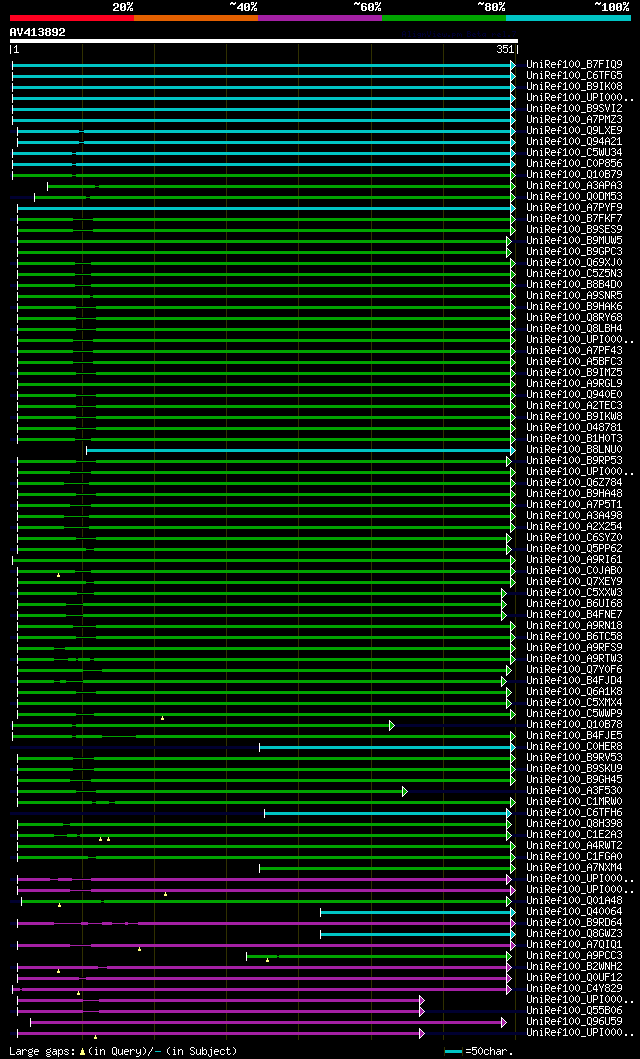This screenshot has width=640, height=1059.
Task: Click the UniRef100_A7PYF9 label
Action: [575, 207]
